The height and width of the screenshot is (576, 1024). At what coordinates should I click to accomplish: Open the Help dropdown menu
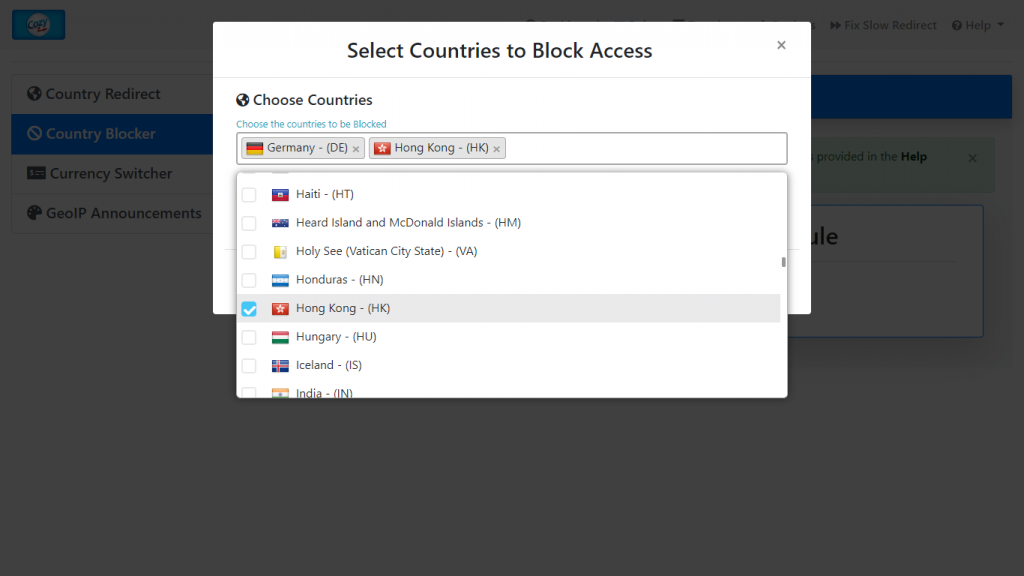[x=978, y=25]
